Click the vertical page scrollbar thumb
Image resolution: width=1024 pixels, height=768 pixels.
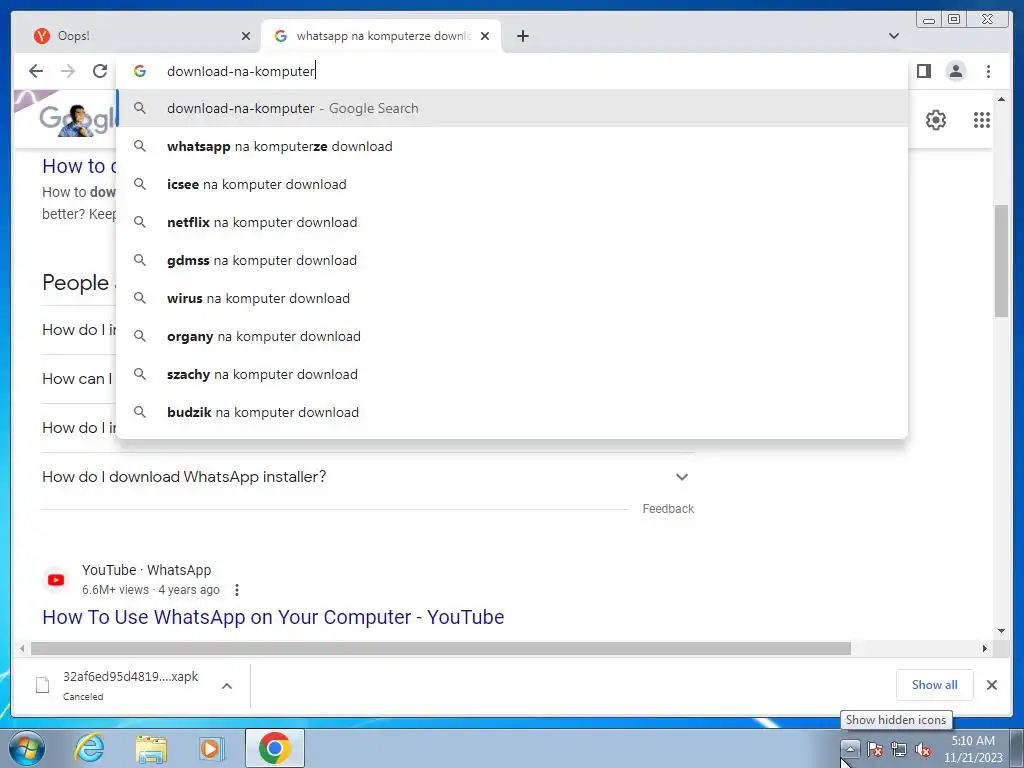[1002, 261]
